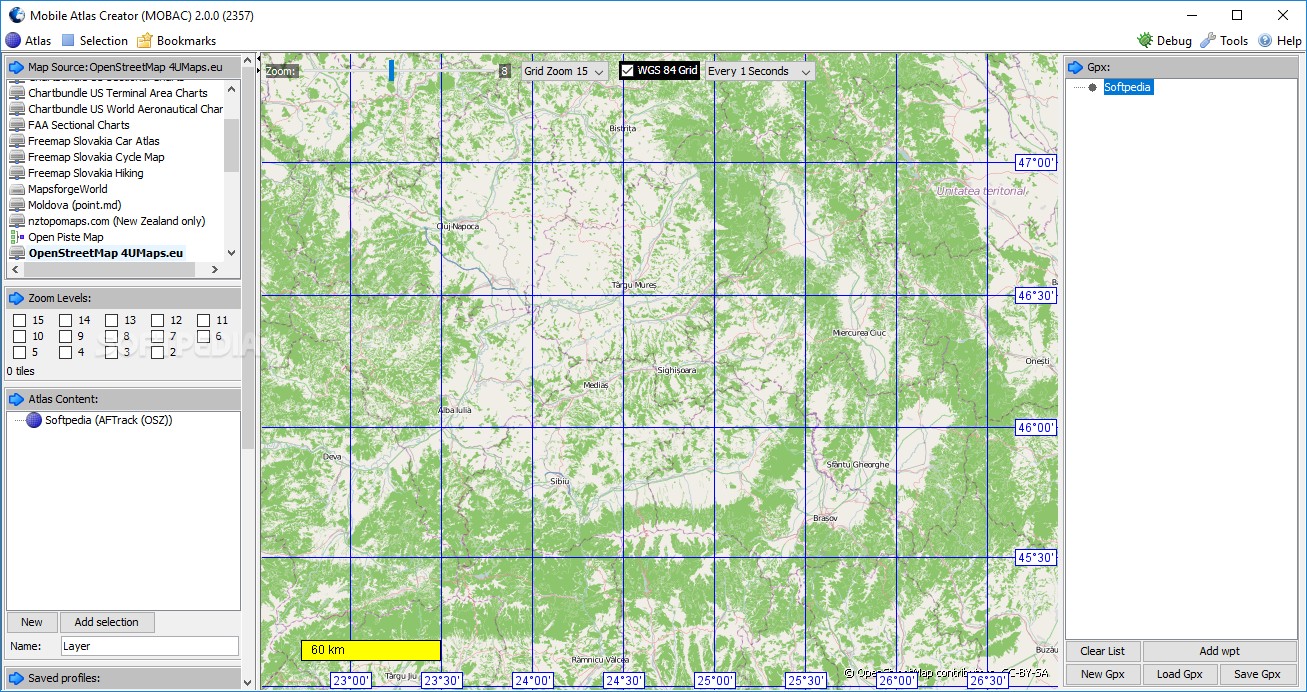Screen dimensions: 1307x692
Task: Click the Softpedia atlas globe icon
Action: pos(34,420)
